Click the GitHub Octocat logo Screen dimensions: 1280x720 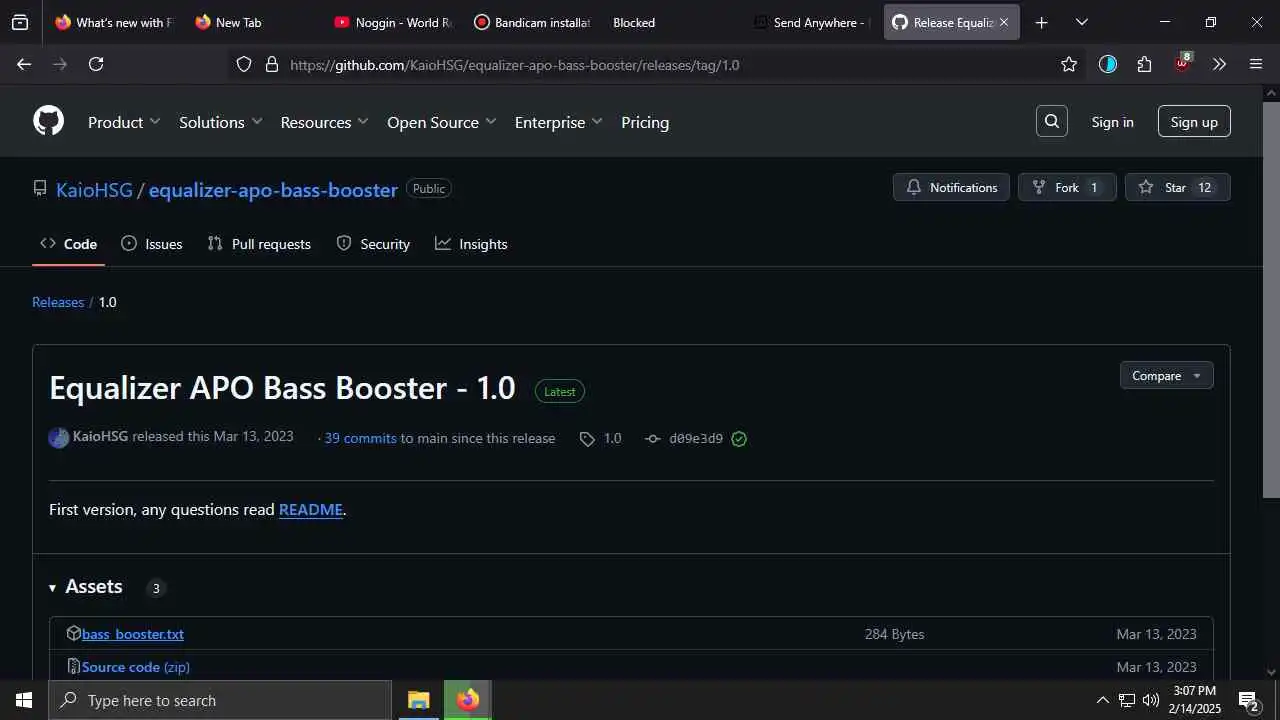click(x=48, y=122)
